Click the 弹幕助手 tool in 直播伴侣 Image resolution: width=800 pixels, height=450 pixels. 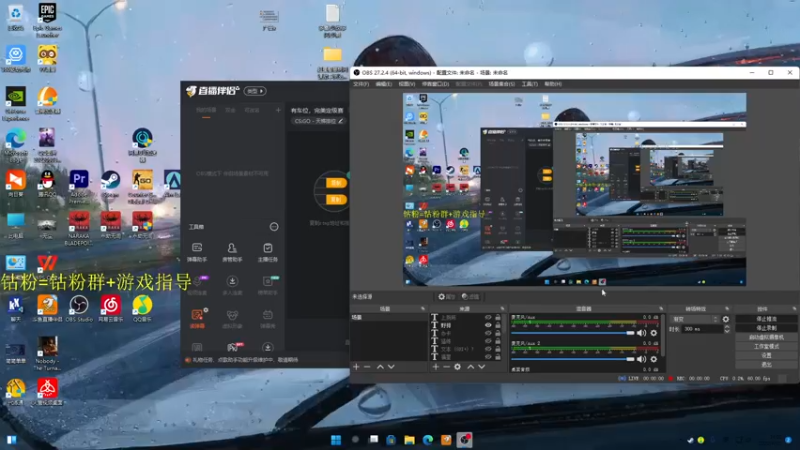tap(197, 252)
